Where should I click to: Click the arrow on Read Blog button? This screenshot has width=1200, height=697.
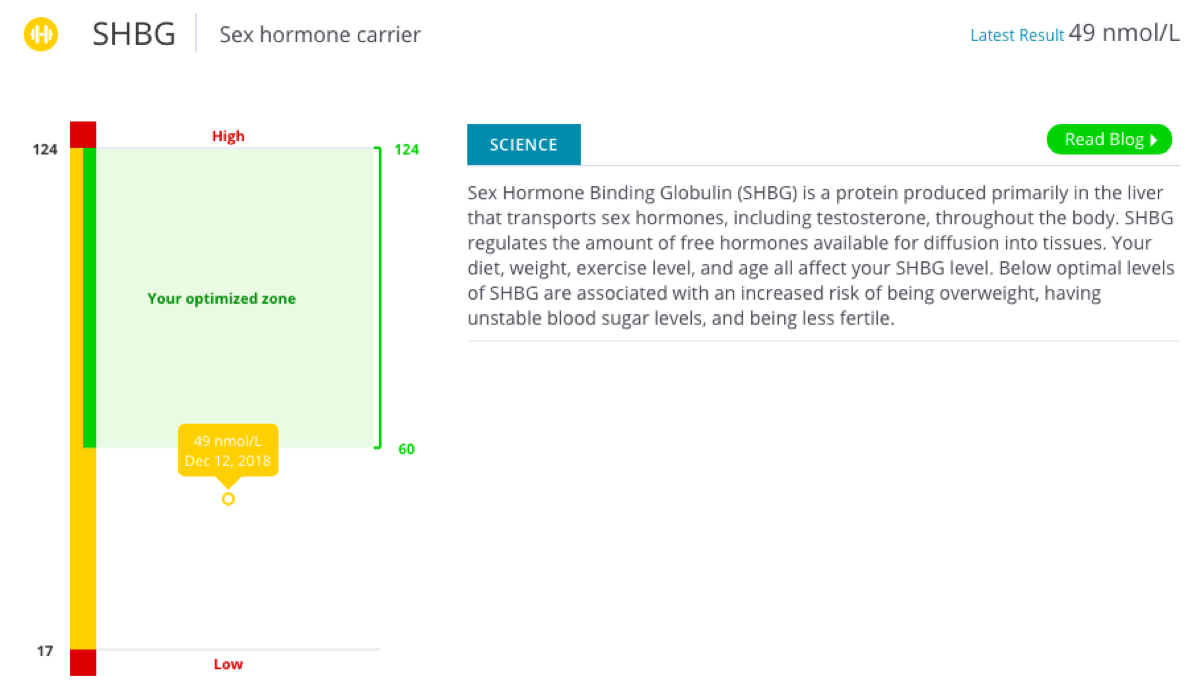click(1154, 140)
